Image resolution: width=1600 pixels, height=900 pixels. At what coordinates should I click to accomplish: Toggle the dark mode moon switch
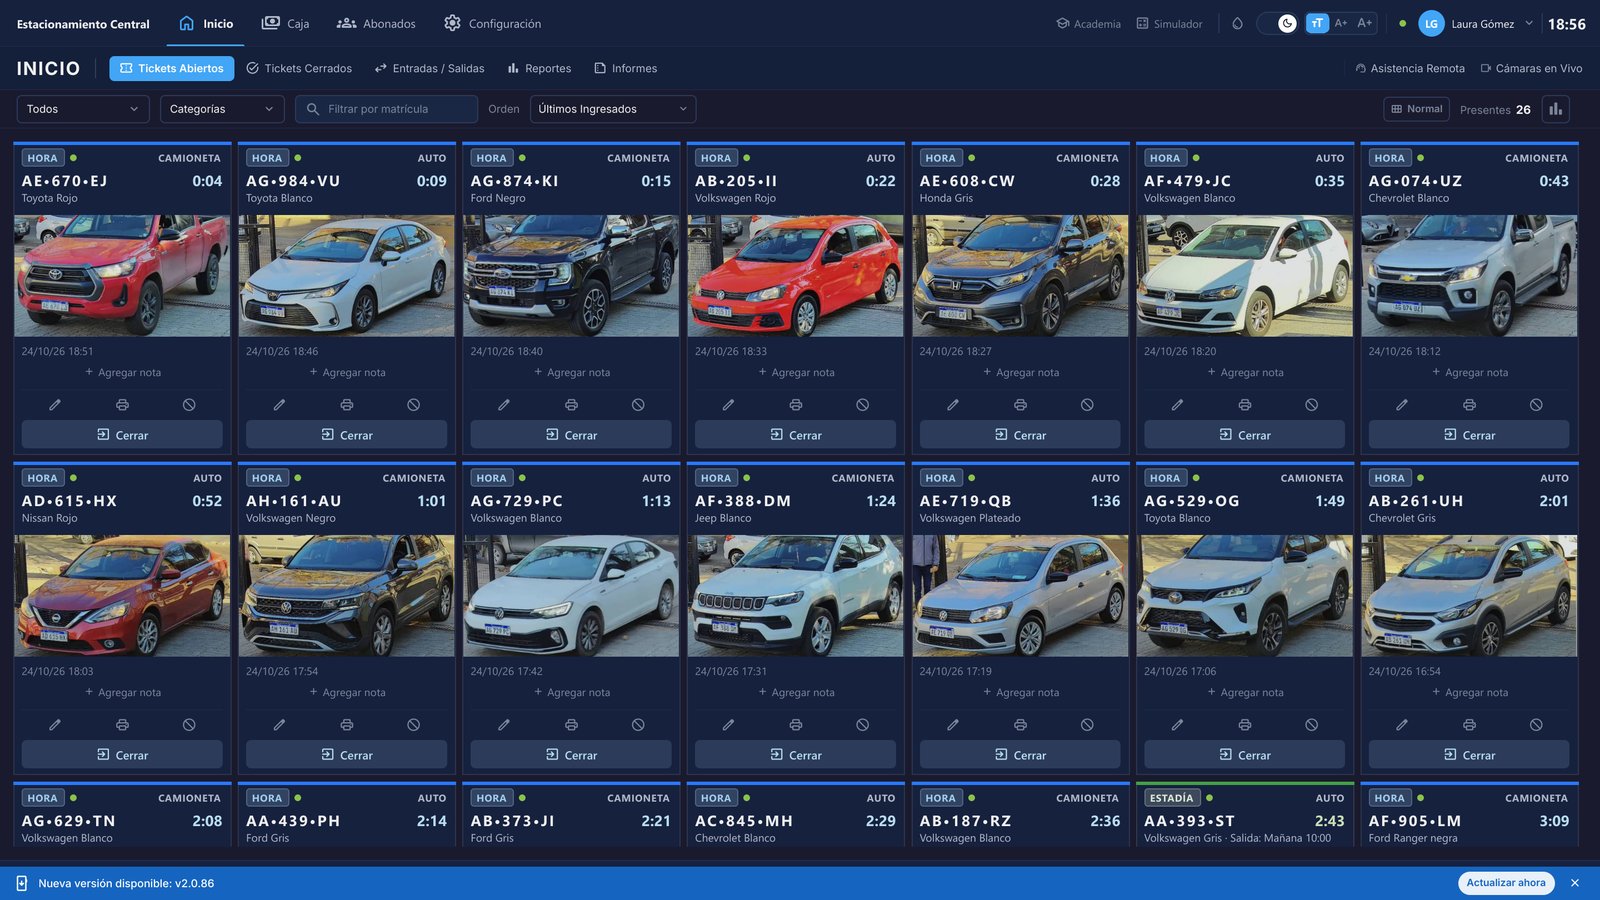click(1278, 23)
